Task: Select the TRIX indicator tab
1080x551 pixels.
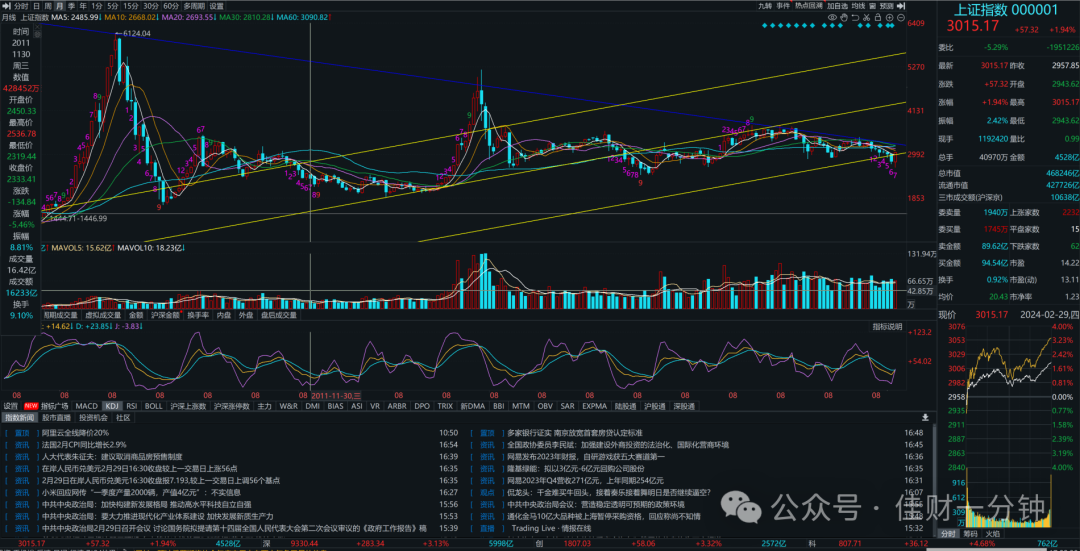Action: (x=445, y=406)
